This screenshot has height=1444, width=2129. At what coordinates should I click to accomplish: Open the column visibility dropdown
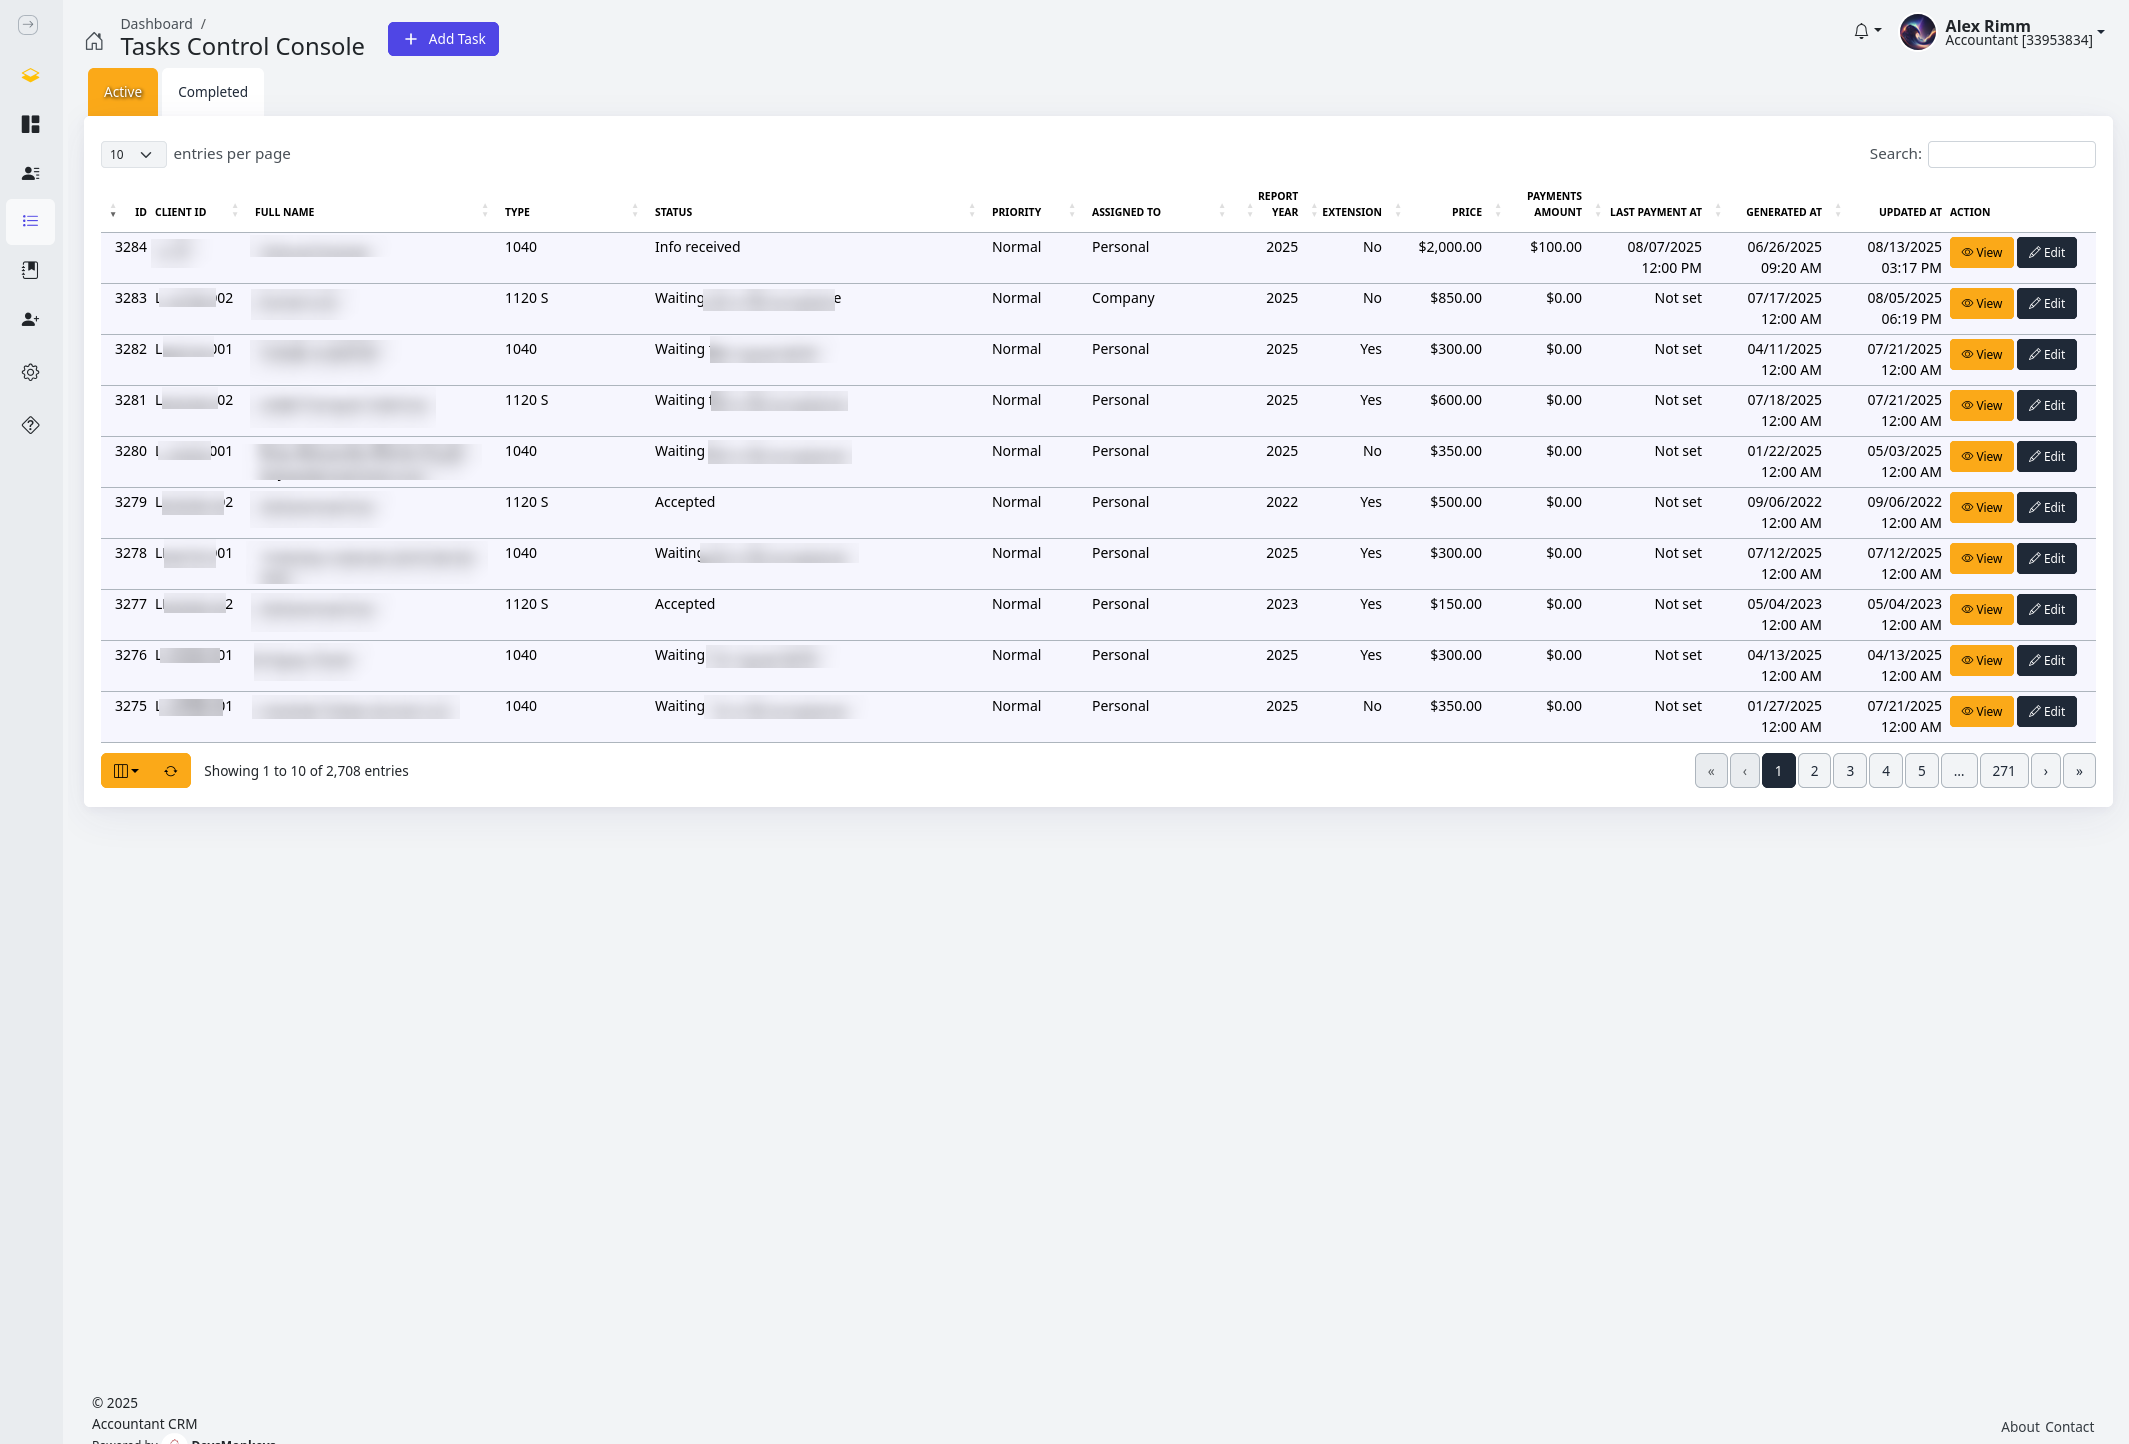[126, 770]
